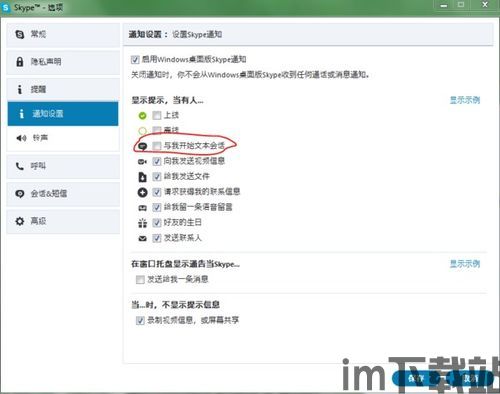This screenshot has height=394, width=500.
Task: Click the empty-circle offline status icon
Action: (142, 131)
